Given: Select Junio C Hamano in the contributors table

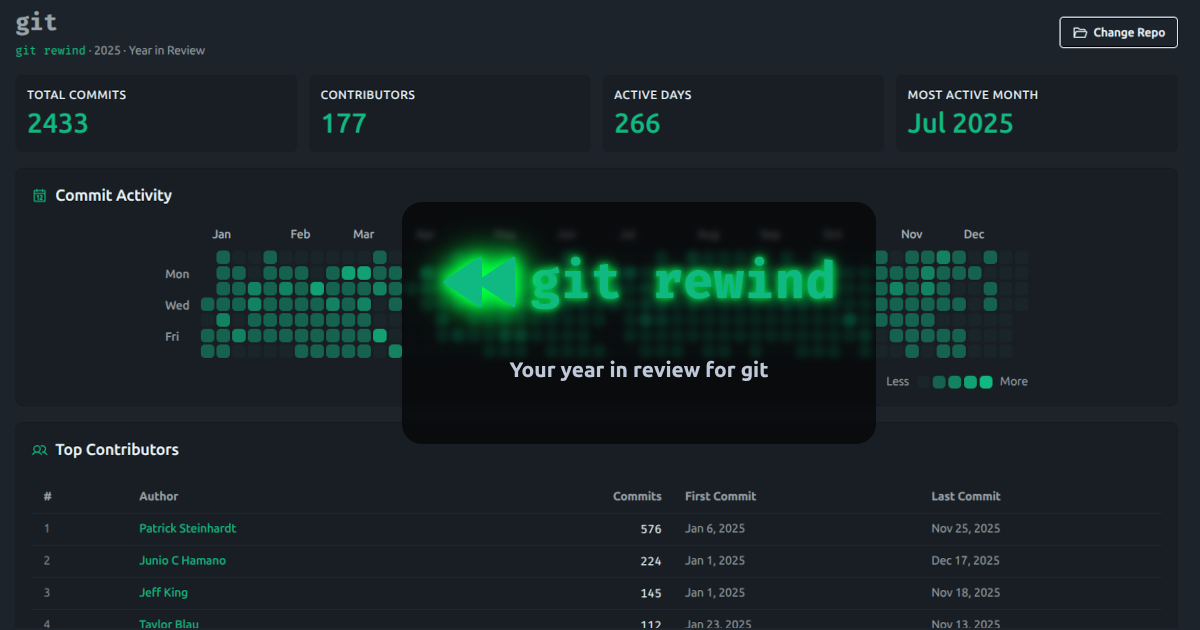Looking at the screenshot, I should click(182, 560).
